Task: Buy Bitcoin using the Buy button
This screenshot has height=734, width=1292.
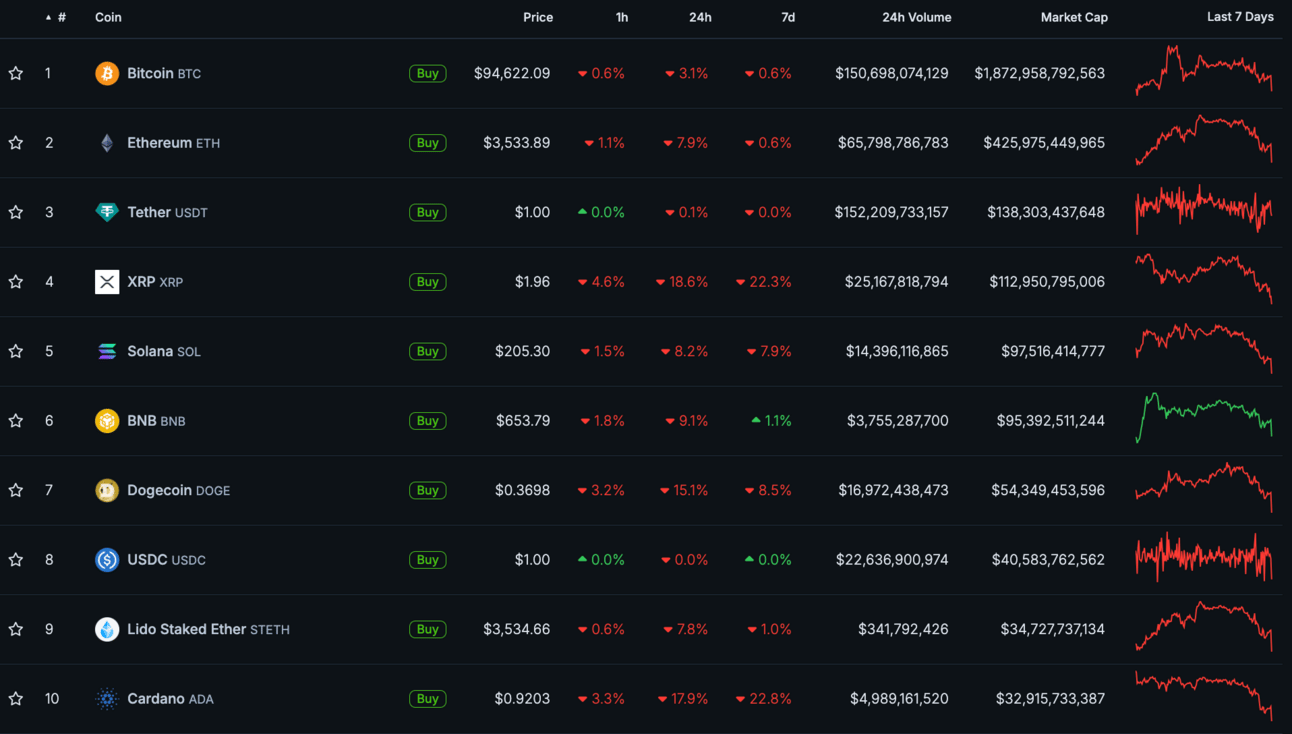Action: click(x=427, y=73)
